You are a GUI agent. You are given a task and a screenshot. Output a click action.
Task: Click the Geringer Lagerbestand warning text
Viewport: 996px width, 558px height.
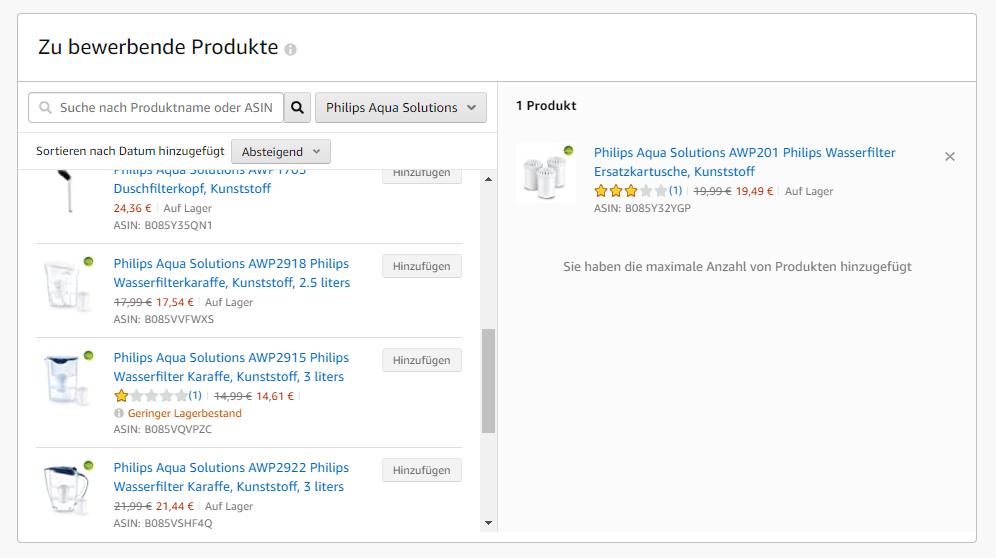coord(185,413)
